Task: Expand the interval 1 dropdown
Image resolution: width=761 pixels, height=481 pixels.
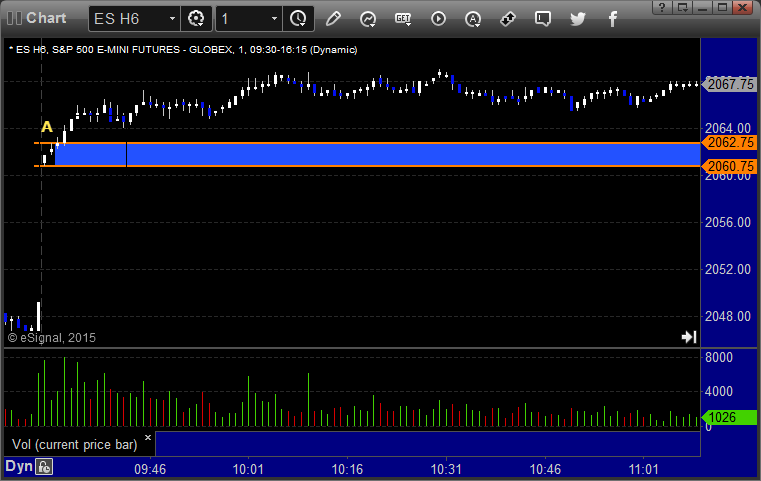Action: point(274,19)
